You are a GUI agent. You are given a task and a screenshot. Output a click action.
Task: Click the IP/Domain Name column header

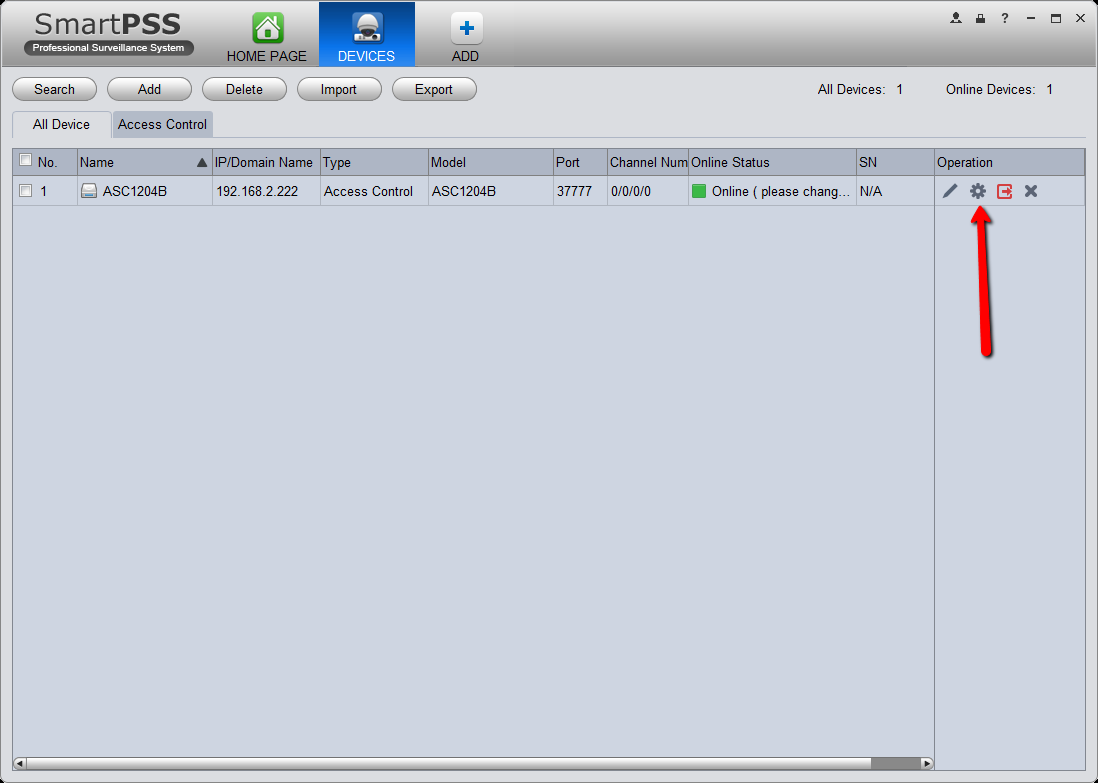pos(266,162)
